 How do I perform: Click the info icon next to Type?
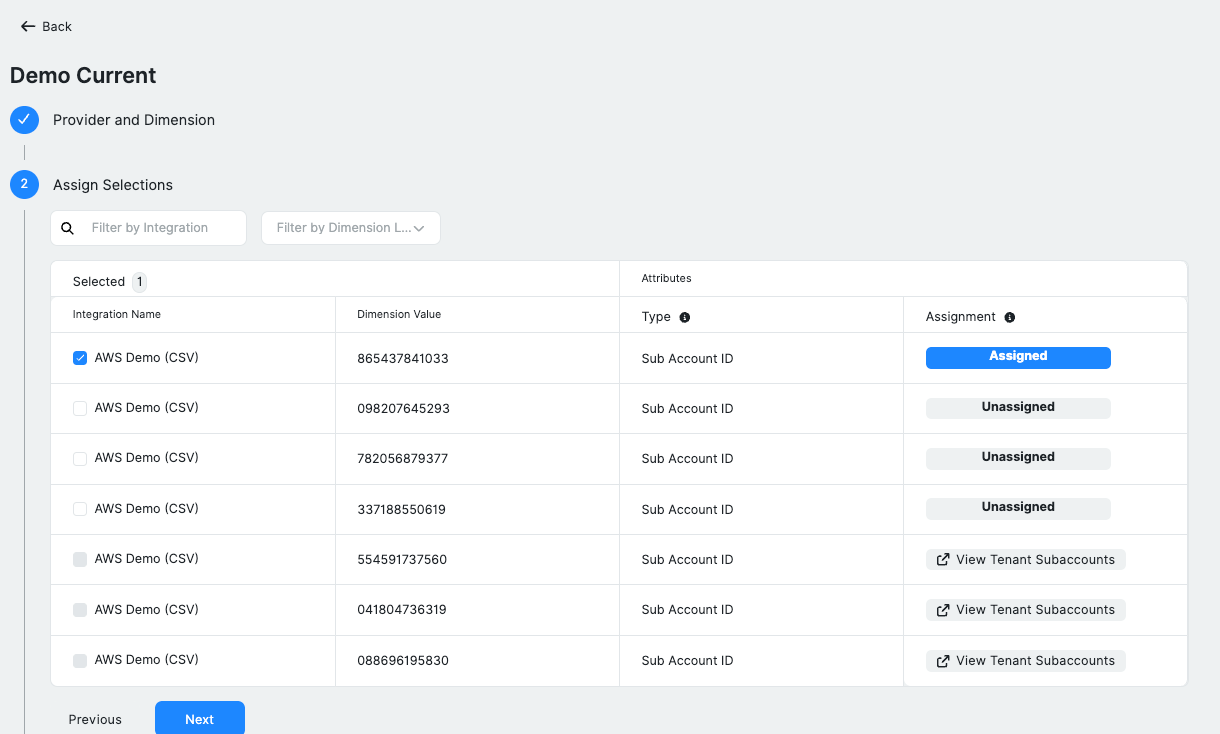685,317
